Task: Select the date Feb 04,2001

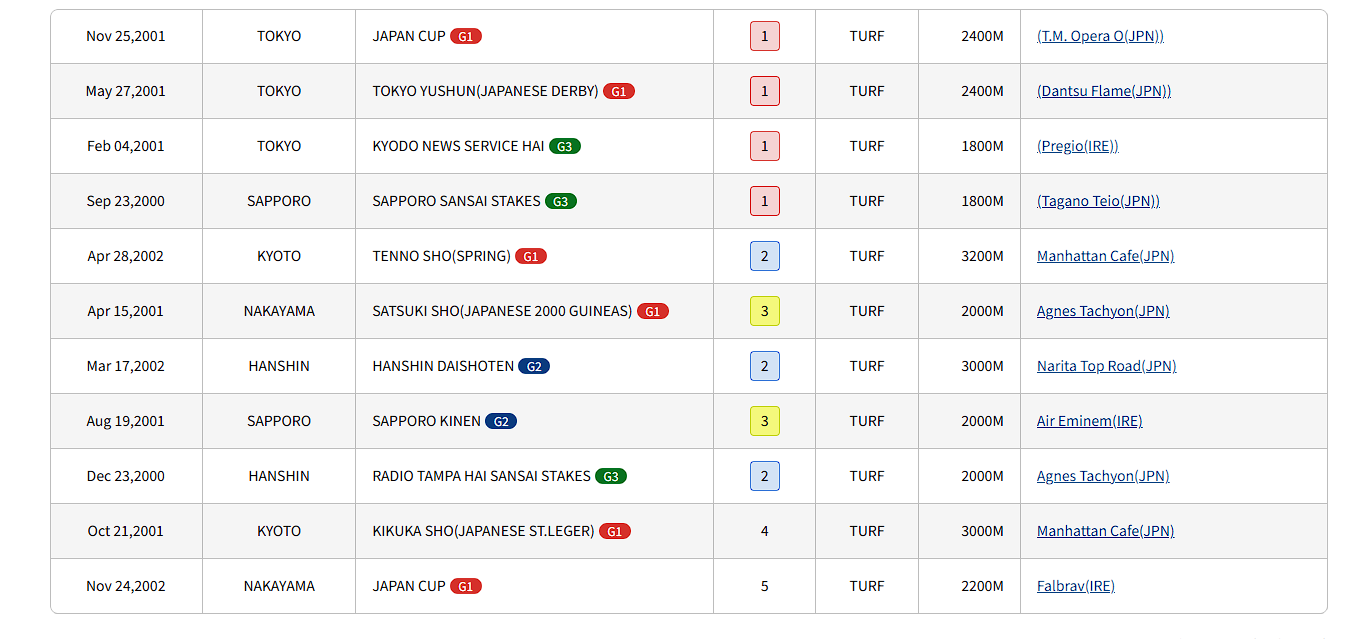Action: [126, 146]
